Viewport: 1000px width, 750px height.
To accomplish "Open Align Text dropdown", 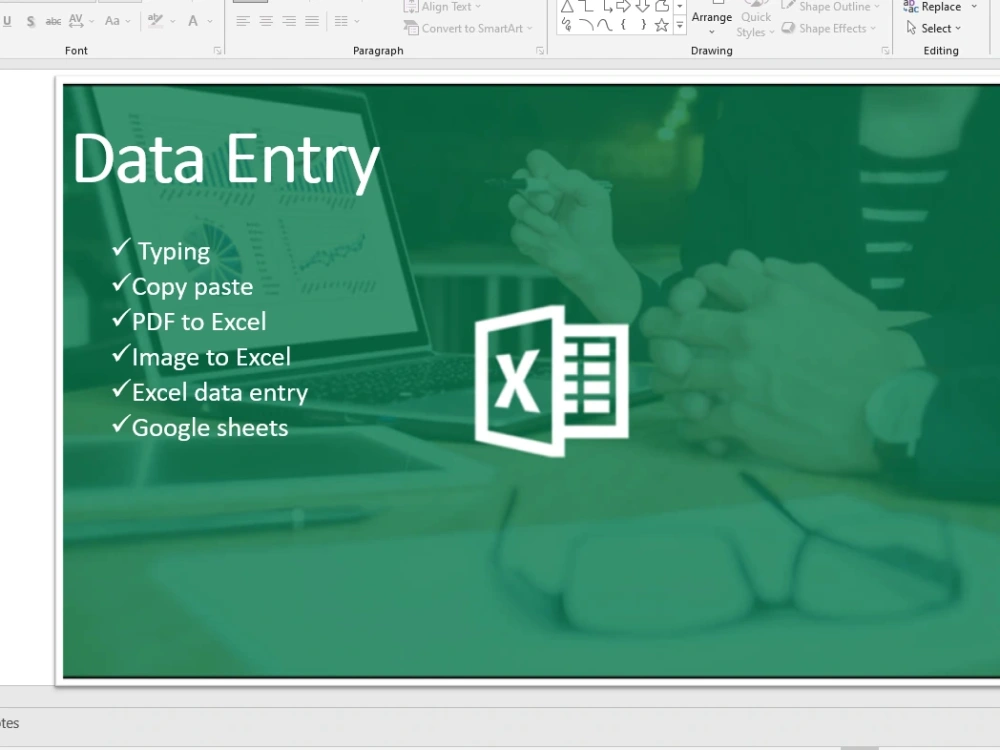I will pos(442,6).
